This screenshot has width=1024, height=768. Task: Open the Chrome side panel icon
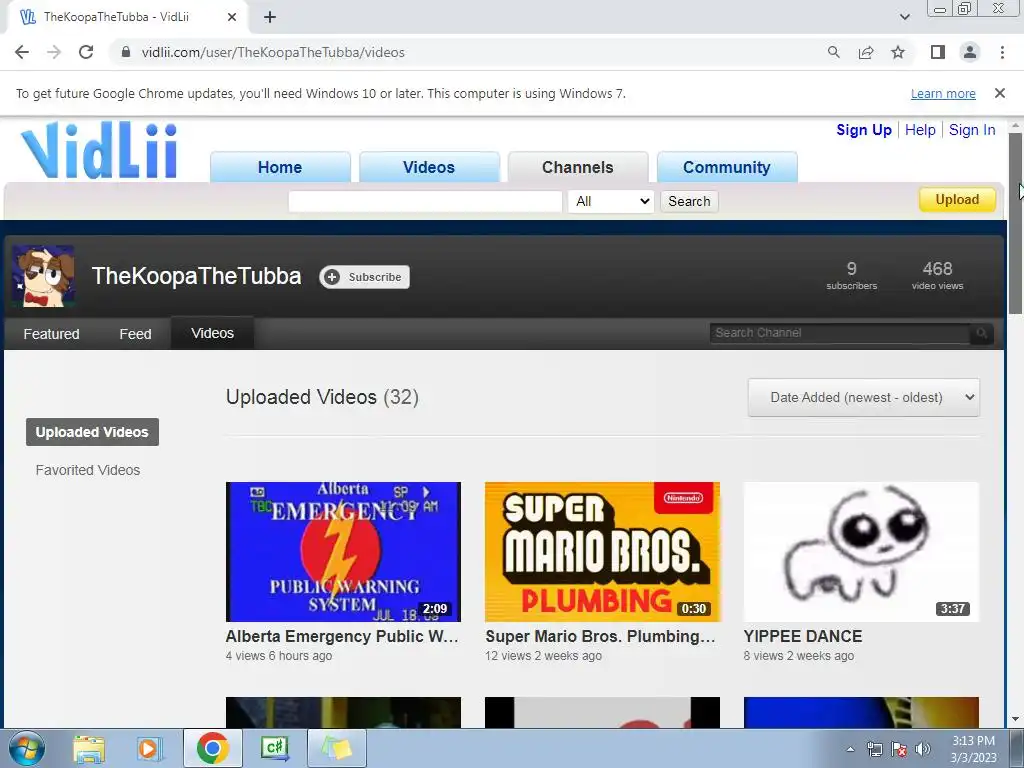coord(938,52)
